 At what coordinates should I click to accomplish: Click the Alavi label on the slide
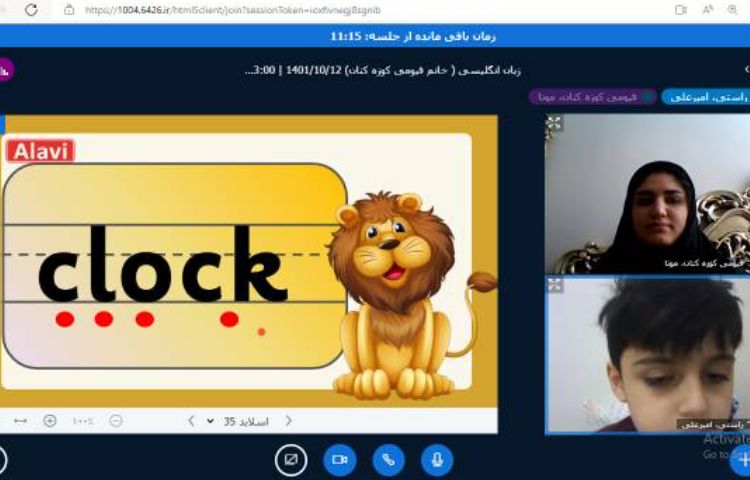[x=41, y=151]
